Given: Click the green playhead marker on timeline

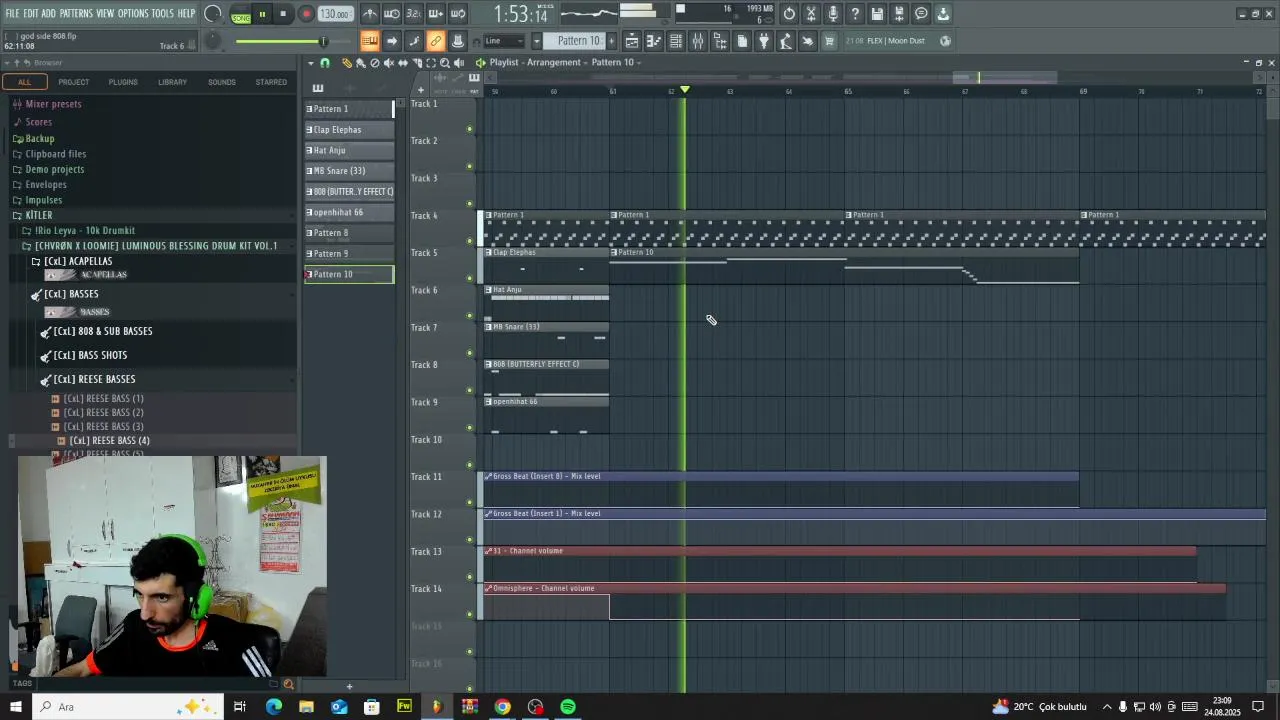Looking at the screenshot, I should [x=685, y=91].
